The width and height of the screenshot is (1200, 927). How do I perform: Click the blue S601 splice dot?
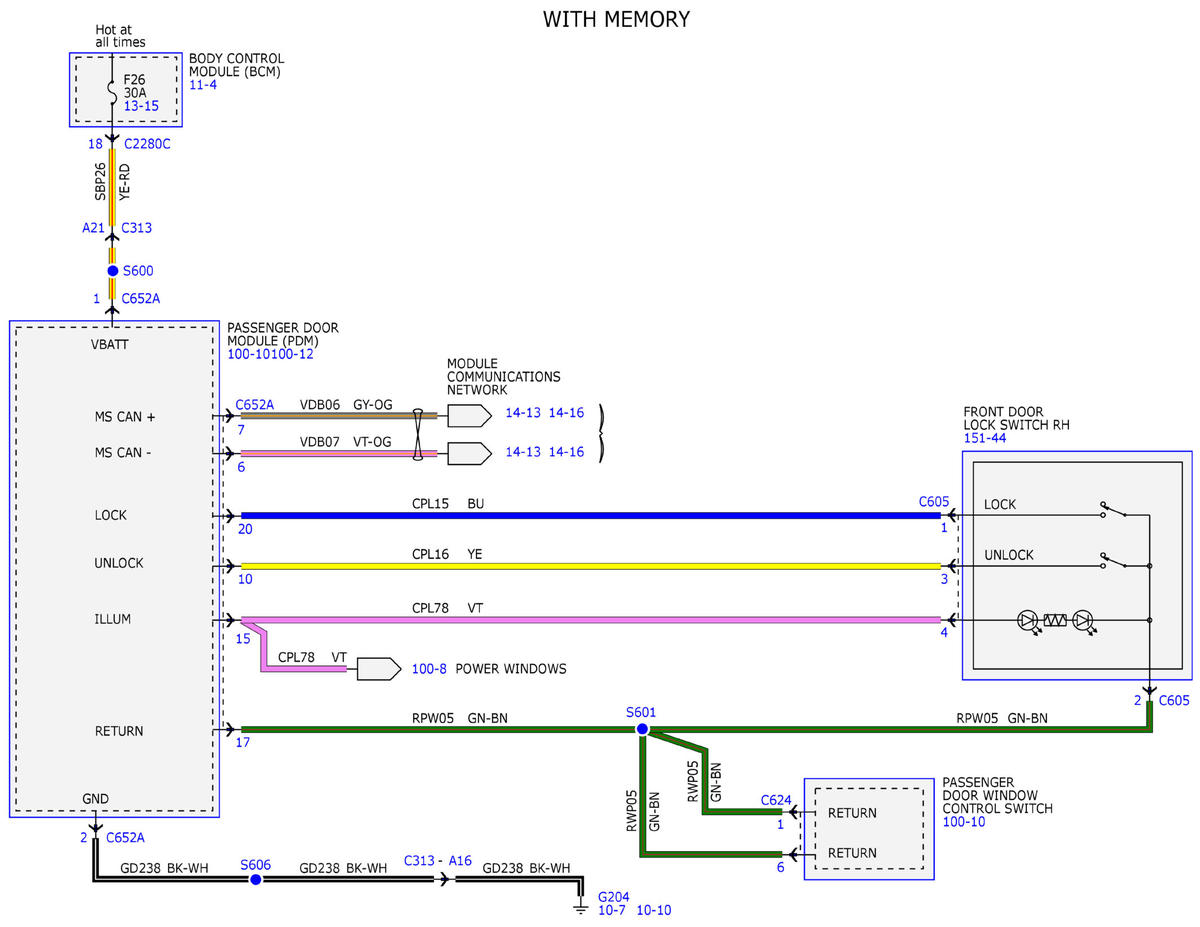642,729
